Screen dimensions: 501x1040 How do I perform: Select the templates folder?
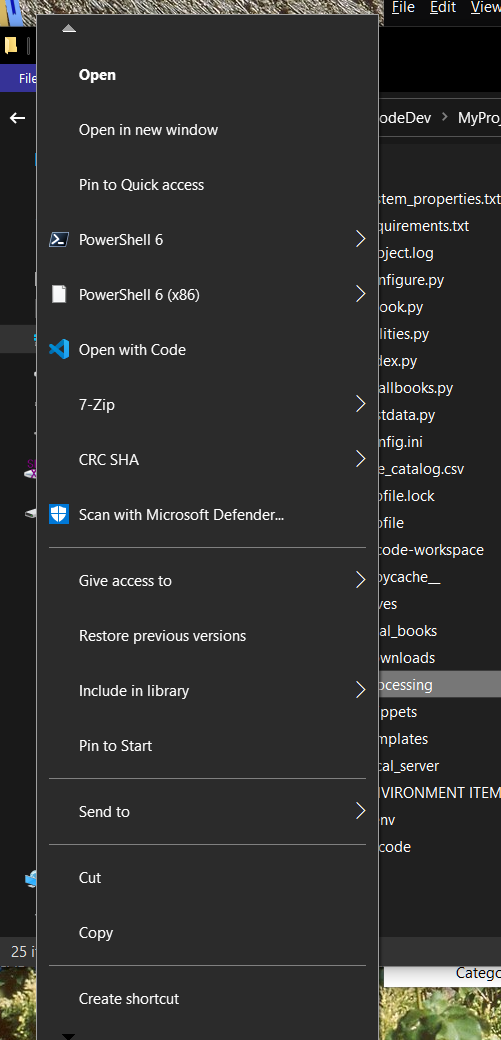(403, 740)
